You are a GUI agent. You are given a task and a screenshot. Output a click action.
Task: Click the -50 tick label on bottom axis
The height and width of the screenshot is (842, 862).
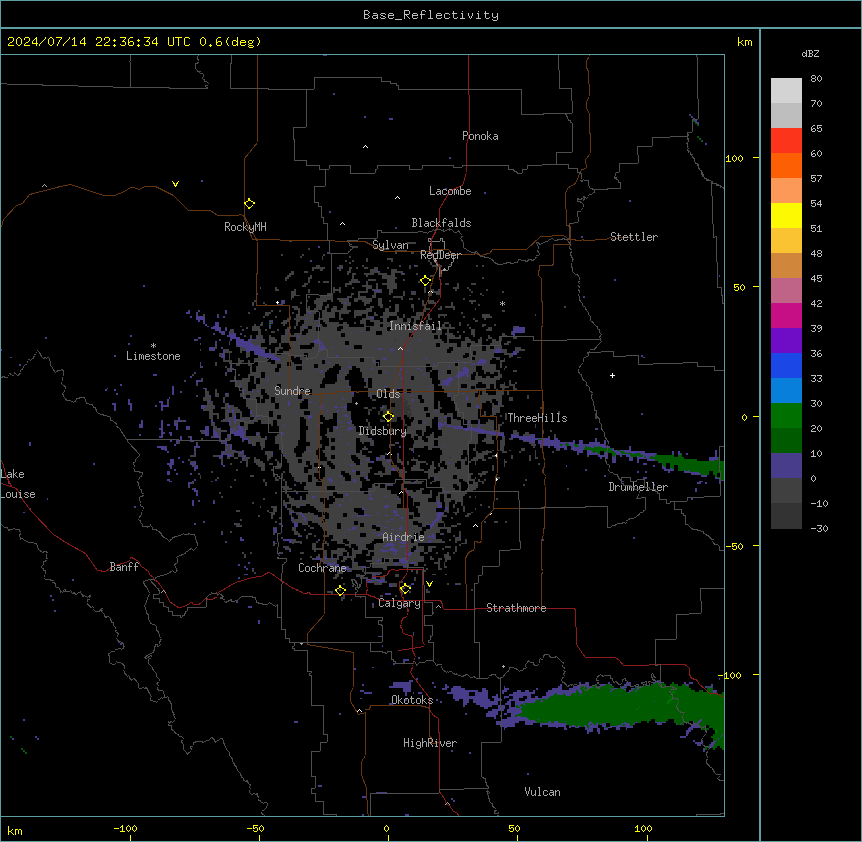tap(255, 828)
